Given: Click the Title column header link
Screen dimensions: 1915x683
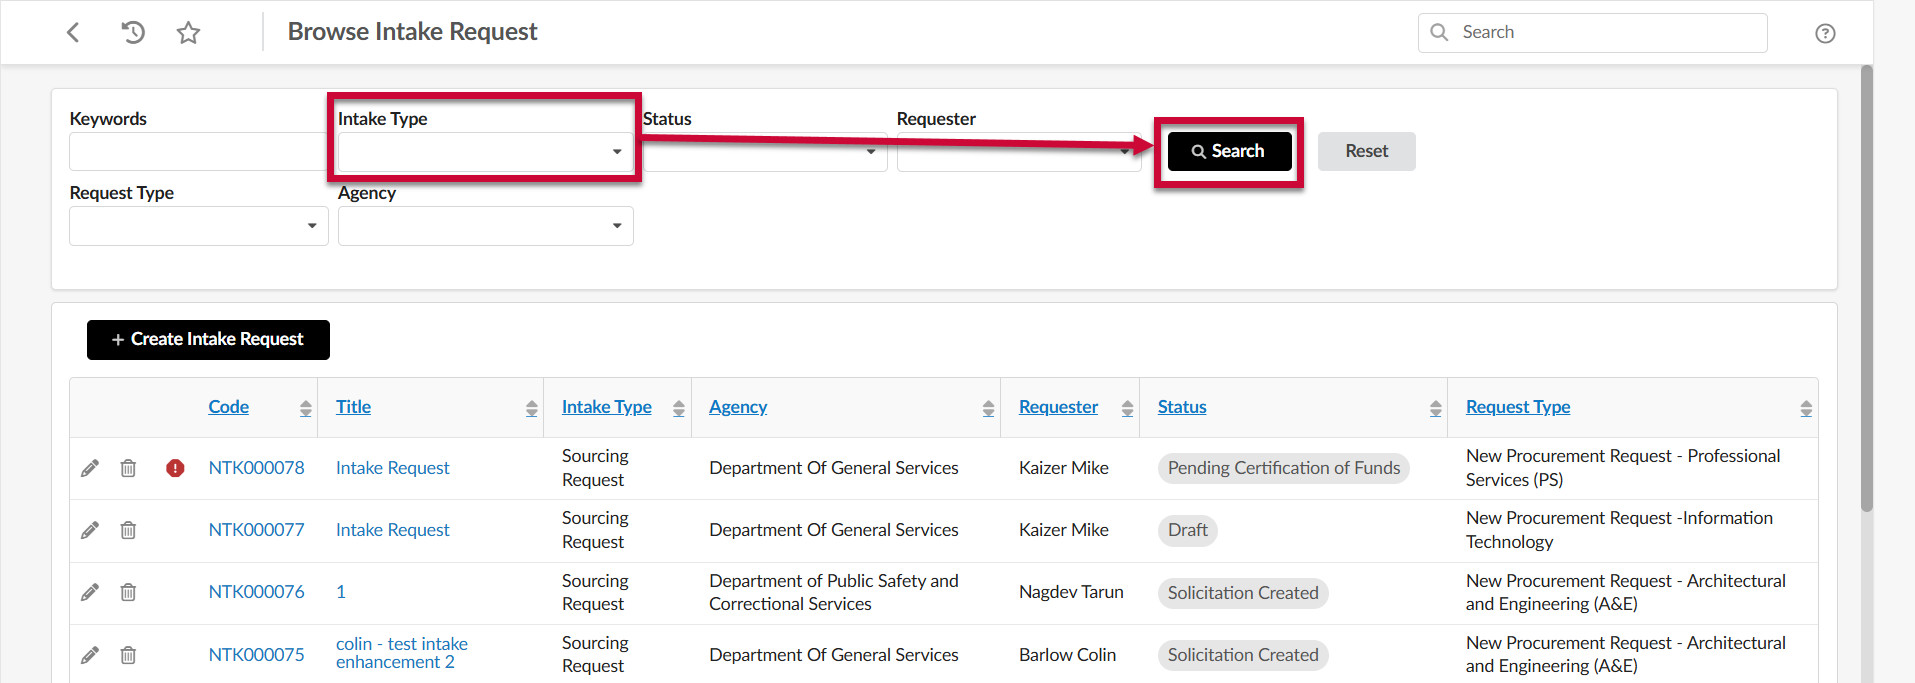Looking at the screenshot, I should [353, 407].
